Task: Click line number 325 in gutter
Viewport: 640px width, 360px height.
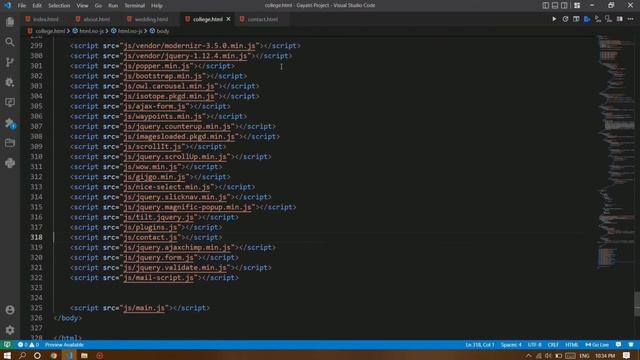Action: pyautogui.click(x=36, y=308)
